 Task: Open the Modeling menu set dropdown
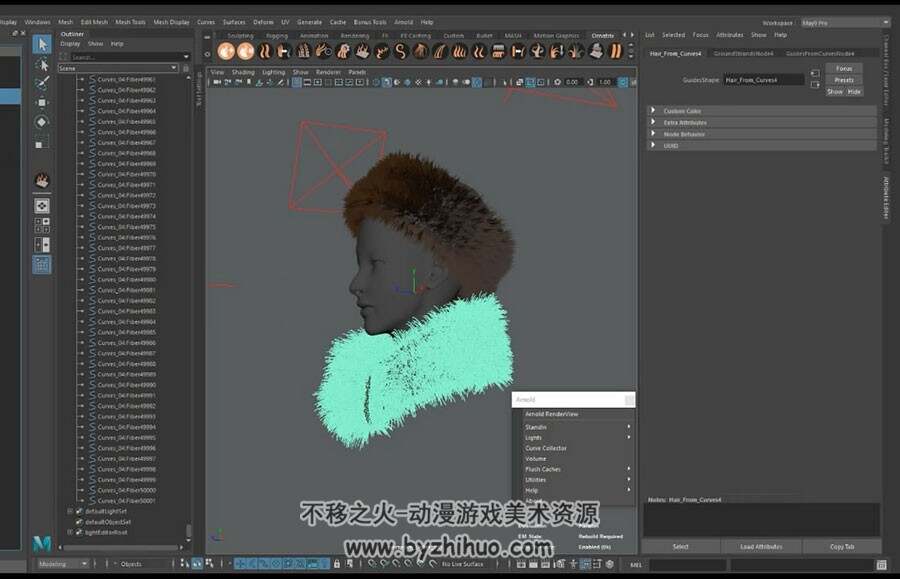point(62,564)
